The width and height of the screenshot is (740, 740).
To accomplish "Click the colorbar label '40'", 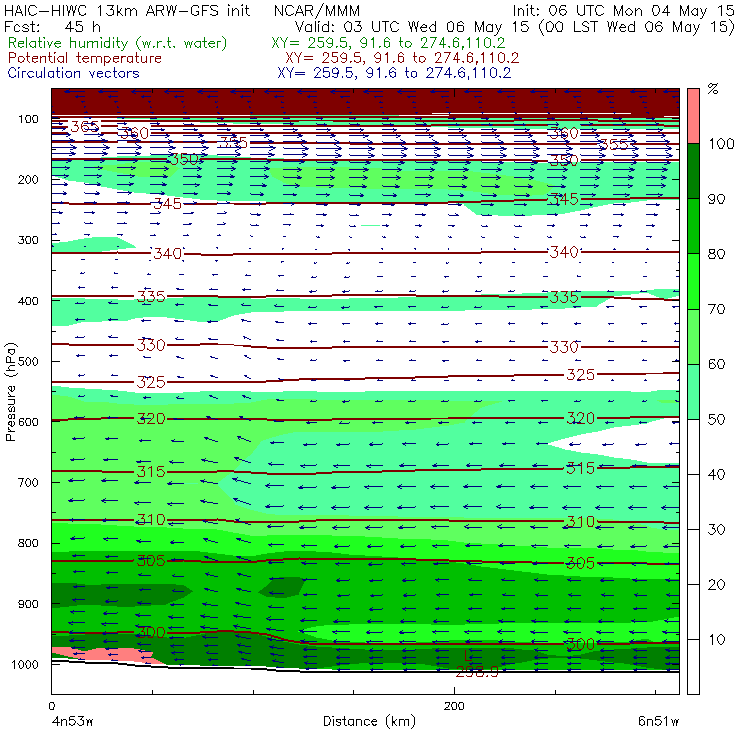I will pyautogui.click(x=717, y=474).
